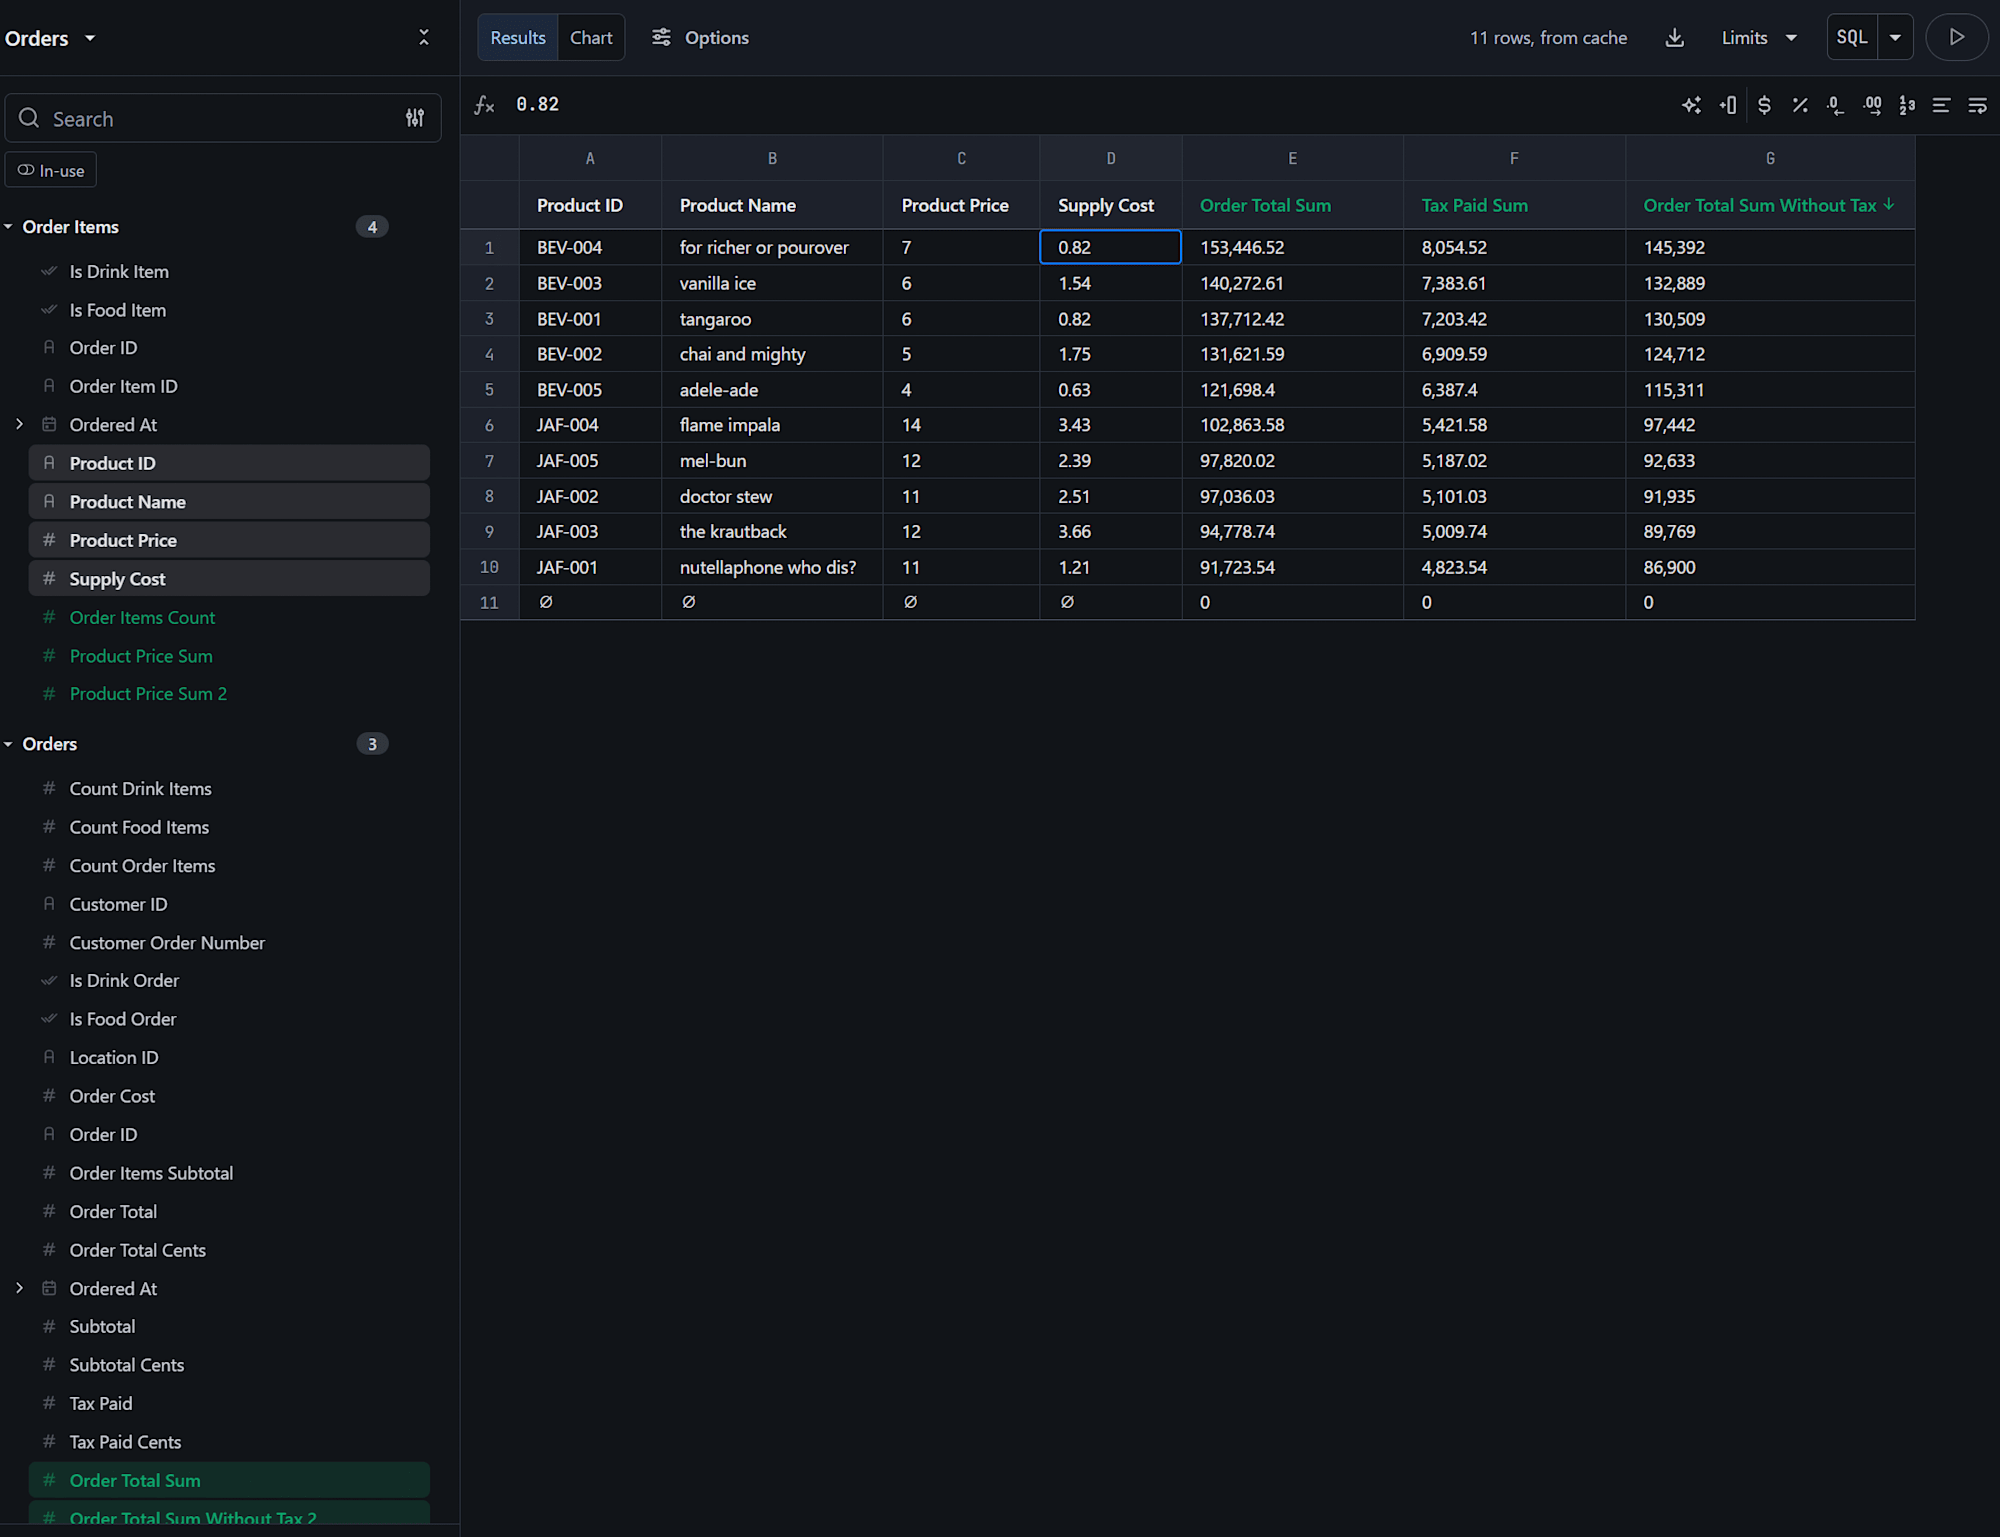Click the hash icon beside Product Price field
Viewport: 2000px width, 1537px height.
49,540
